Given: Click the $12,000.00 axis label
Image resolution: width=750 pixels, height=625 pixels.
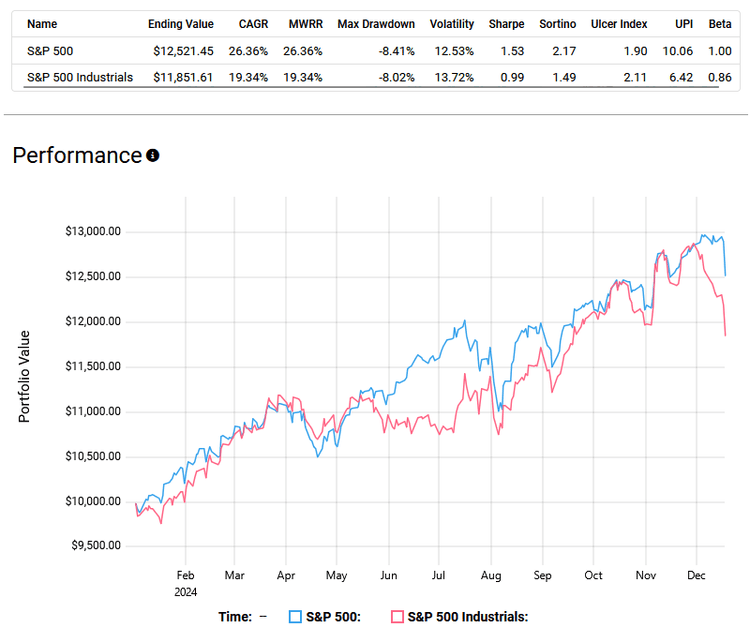Looking at the screenshot, I should click(93, 321).
